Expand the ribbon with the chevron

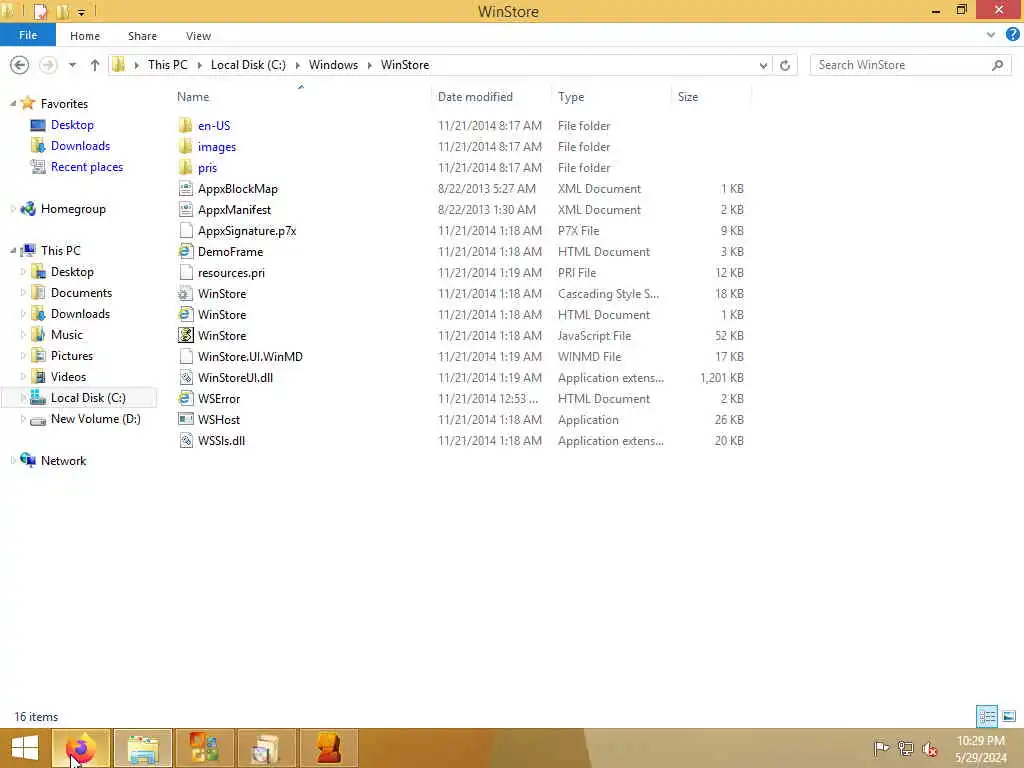point(991,35)
